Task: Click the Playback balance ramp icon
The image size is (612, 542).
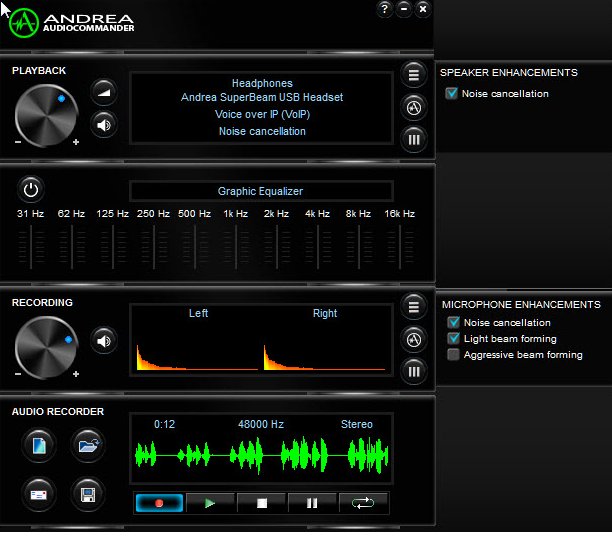Action: click(x=104, y=92)
